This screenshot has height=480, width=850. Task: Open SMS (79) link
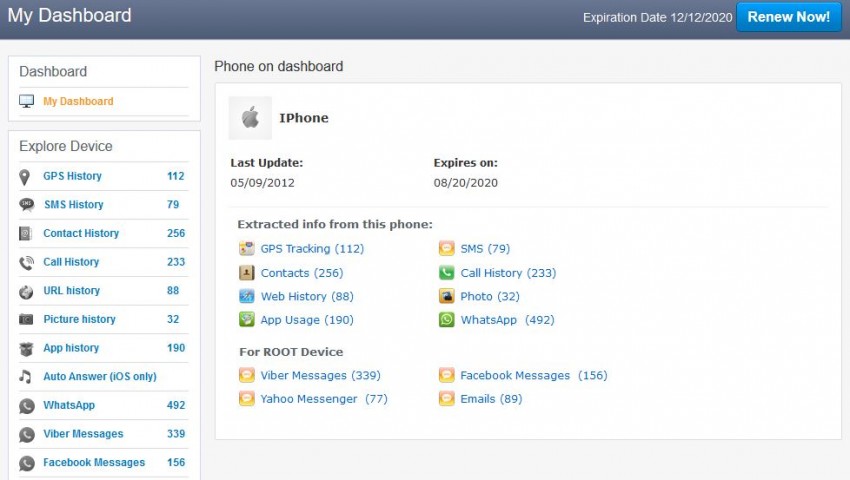pos(485,249)
